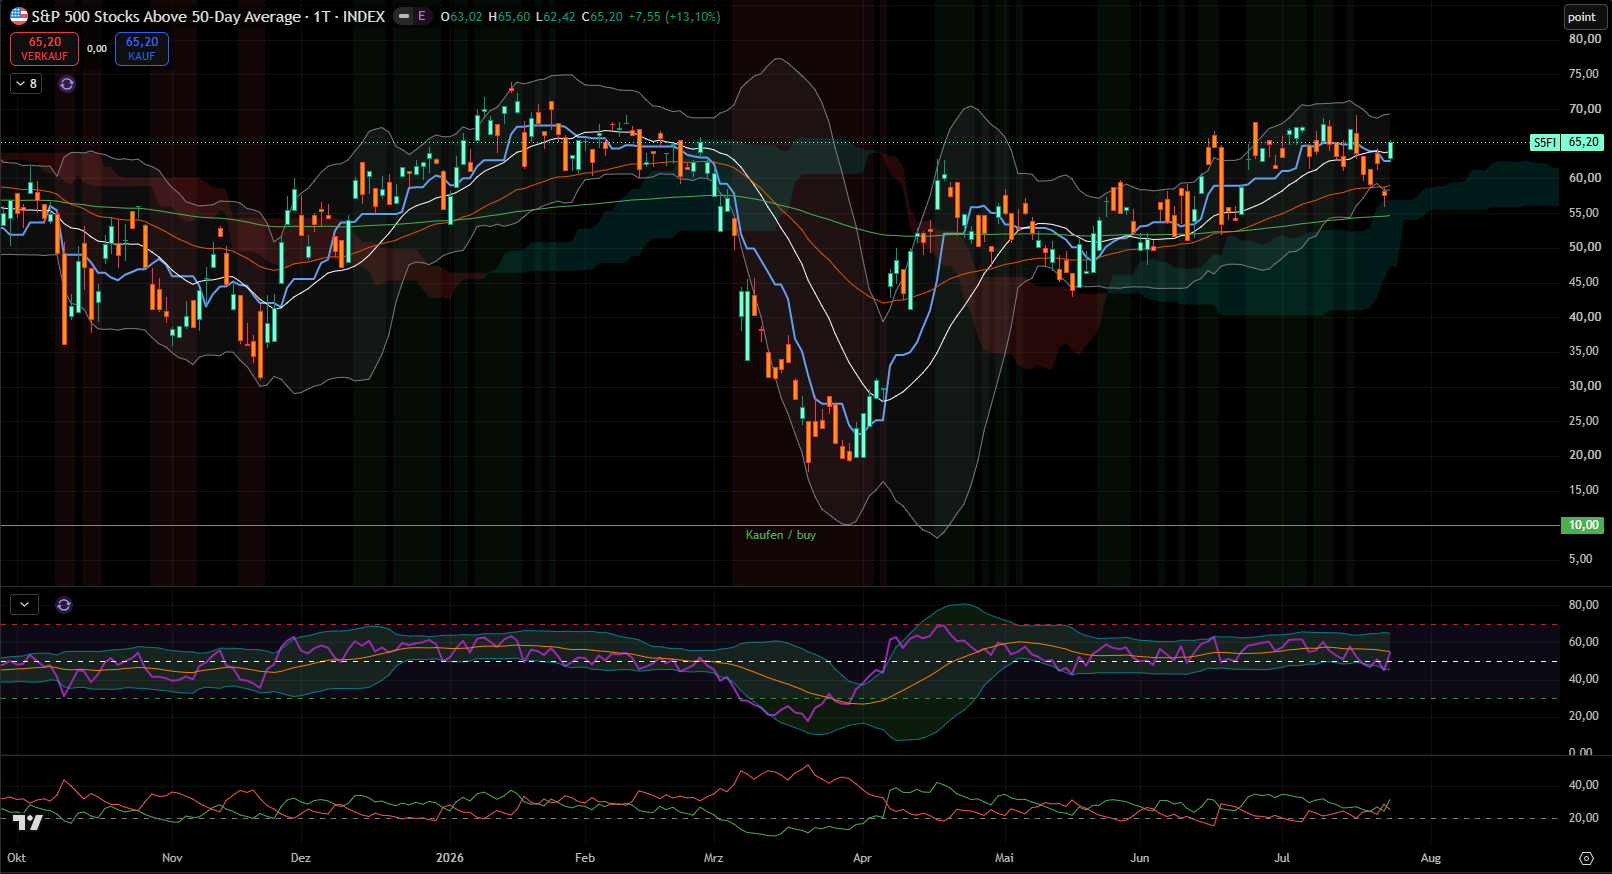Click the Kaufen / buy line label
This screenshot has height=874, width=1612.
781,535
